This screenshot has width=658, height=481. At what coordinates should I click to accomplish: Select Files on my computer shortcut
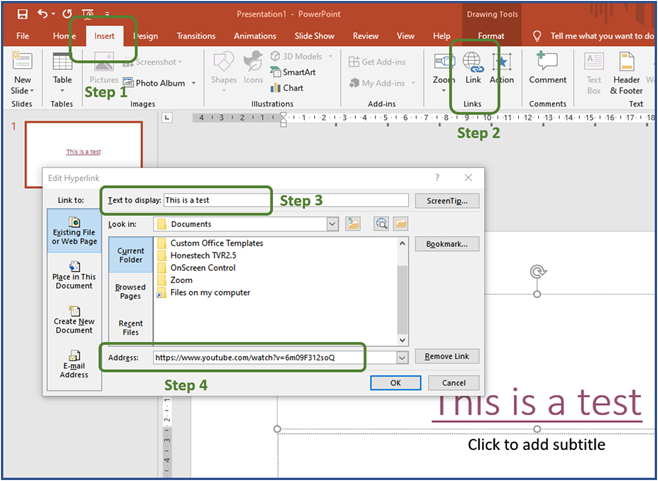pos(204,293)
